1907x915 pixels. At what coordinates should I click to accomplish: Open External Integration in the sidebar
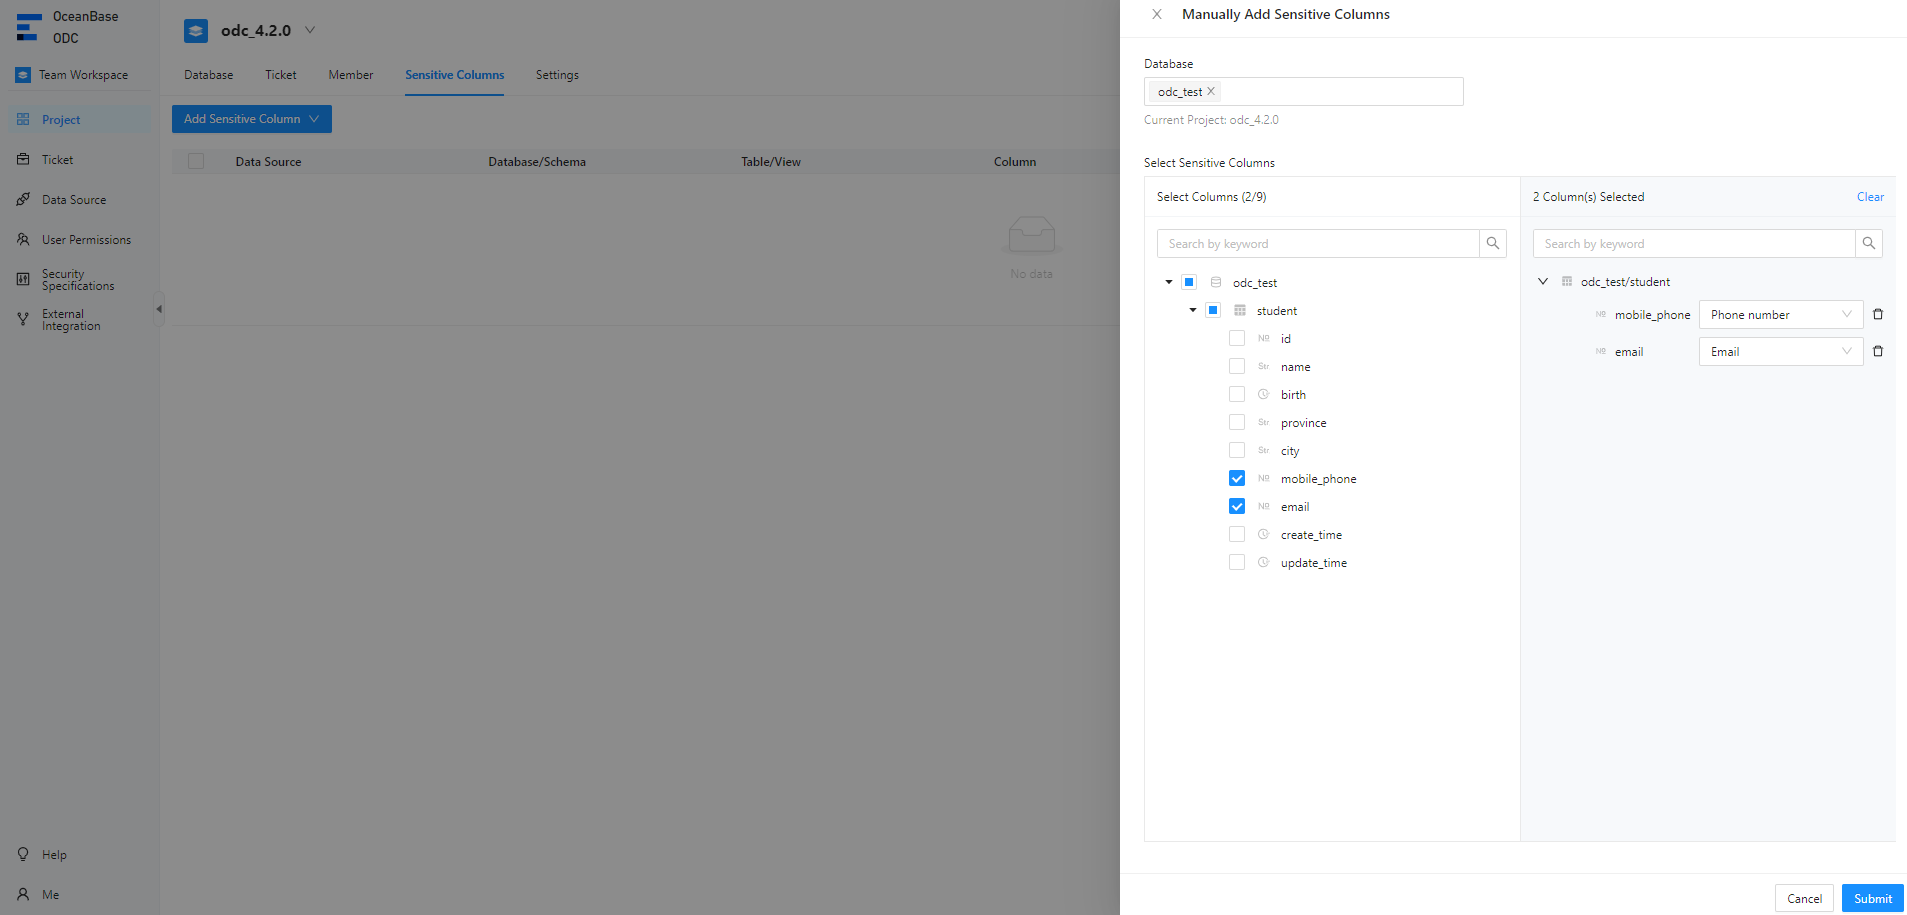pos(70,320)
